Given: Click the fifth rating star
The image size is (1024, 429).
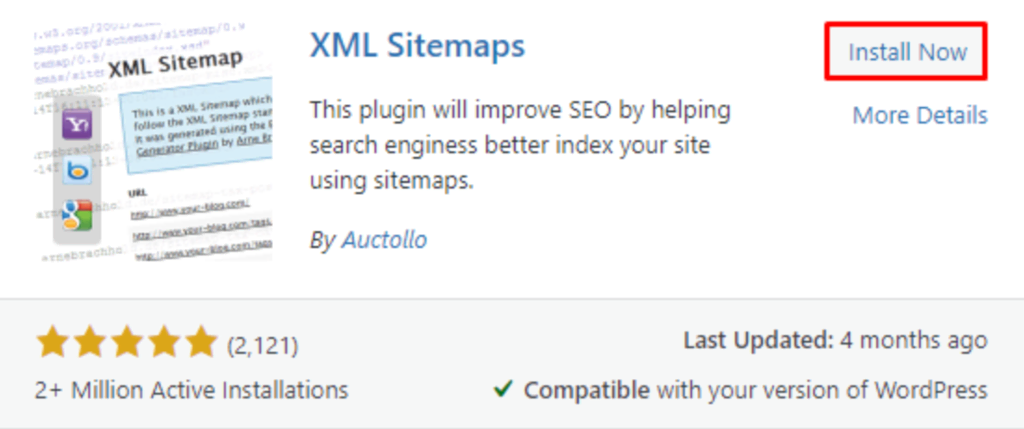Looking at the screenshot, I should [x=200, y=342].
